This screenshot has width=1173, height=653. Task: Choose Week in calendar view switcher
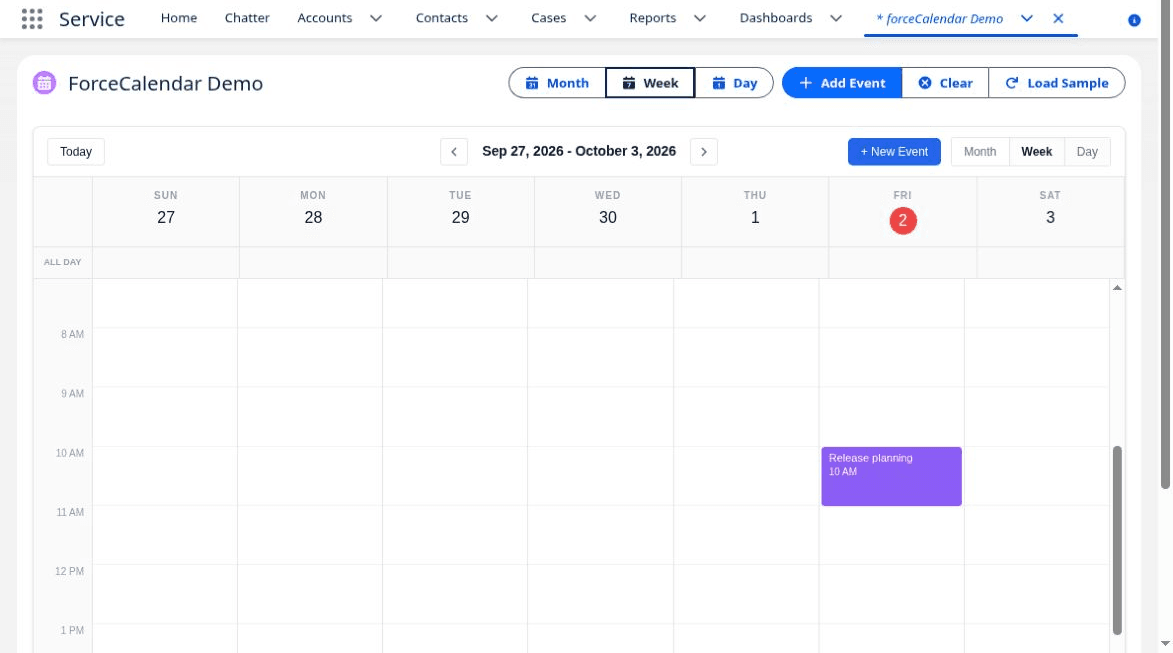coord(1037,152)
